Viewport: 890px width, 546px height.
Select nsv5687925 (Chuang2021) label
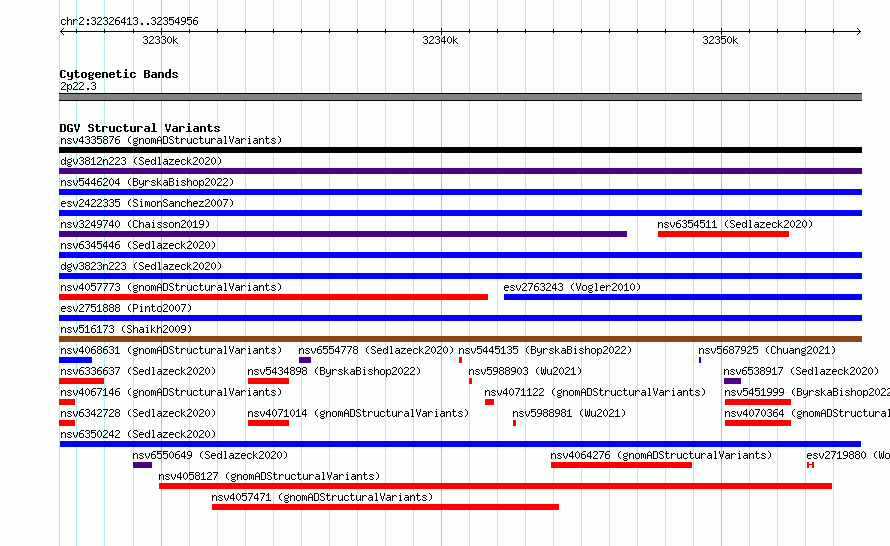pos(767,350)
